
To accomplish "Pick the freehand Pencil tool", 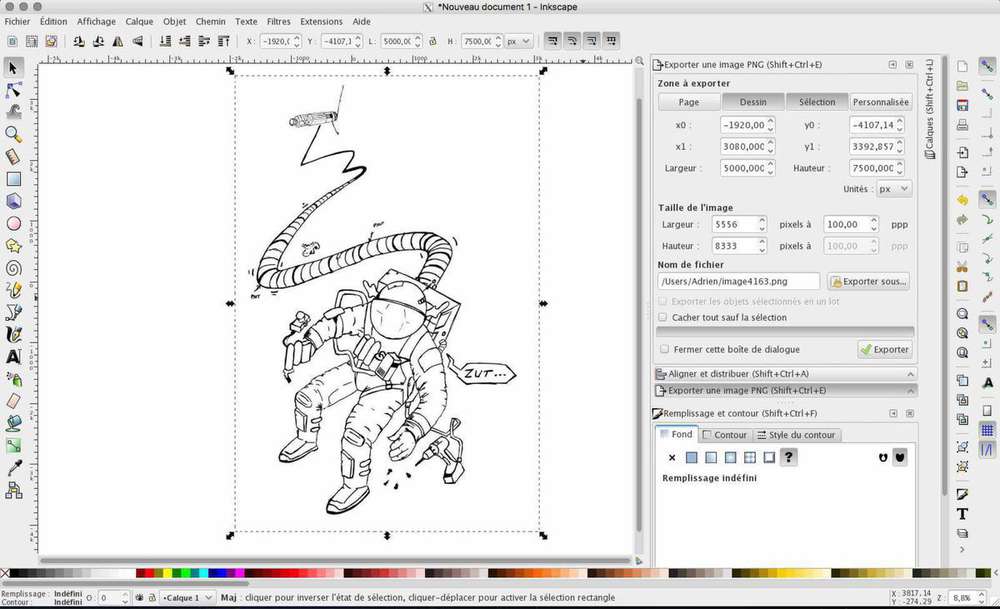I will tap(13, 290).
